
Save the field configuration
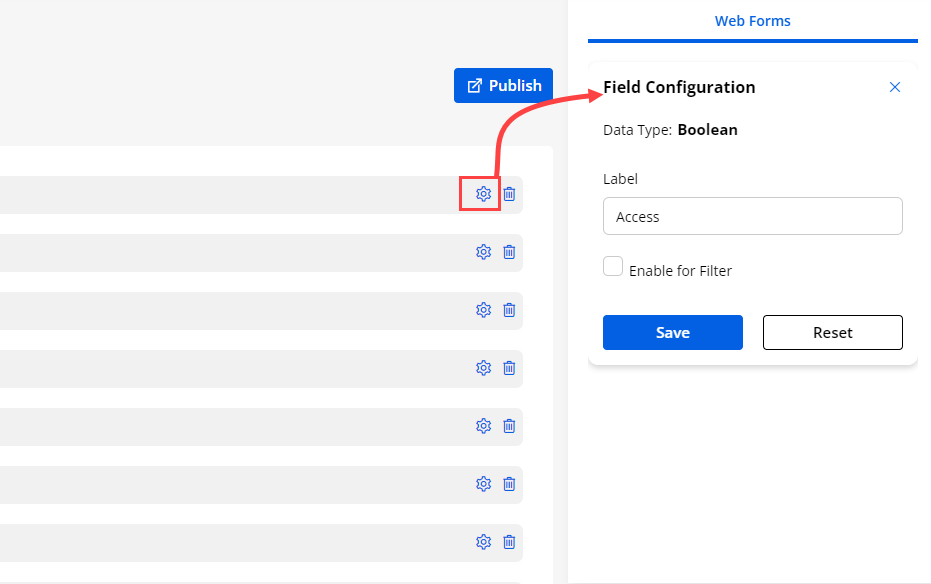pos(672,333)
